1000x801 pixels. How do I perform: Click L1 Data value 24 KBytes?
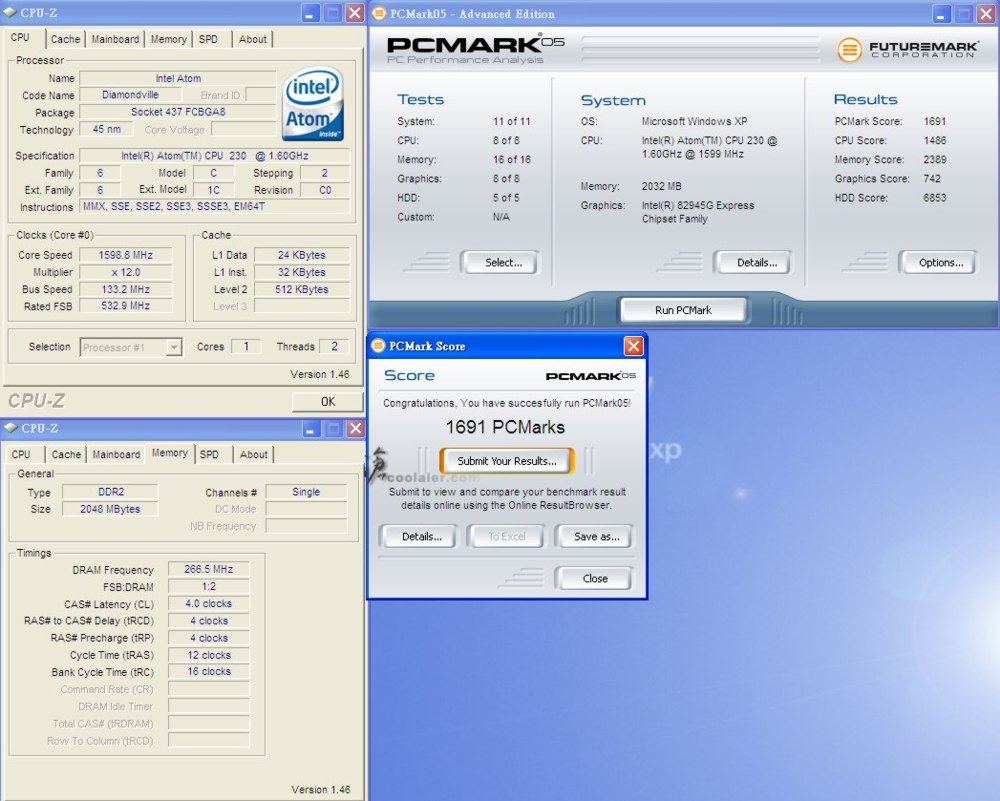[x=302, y=254]
